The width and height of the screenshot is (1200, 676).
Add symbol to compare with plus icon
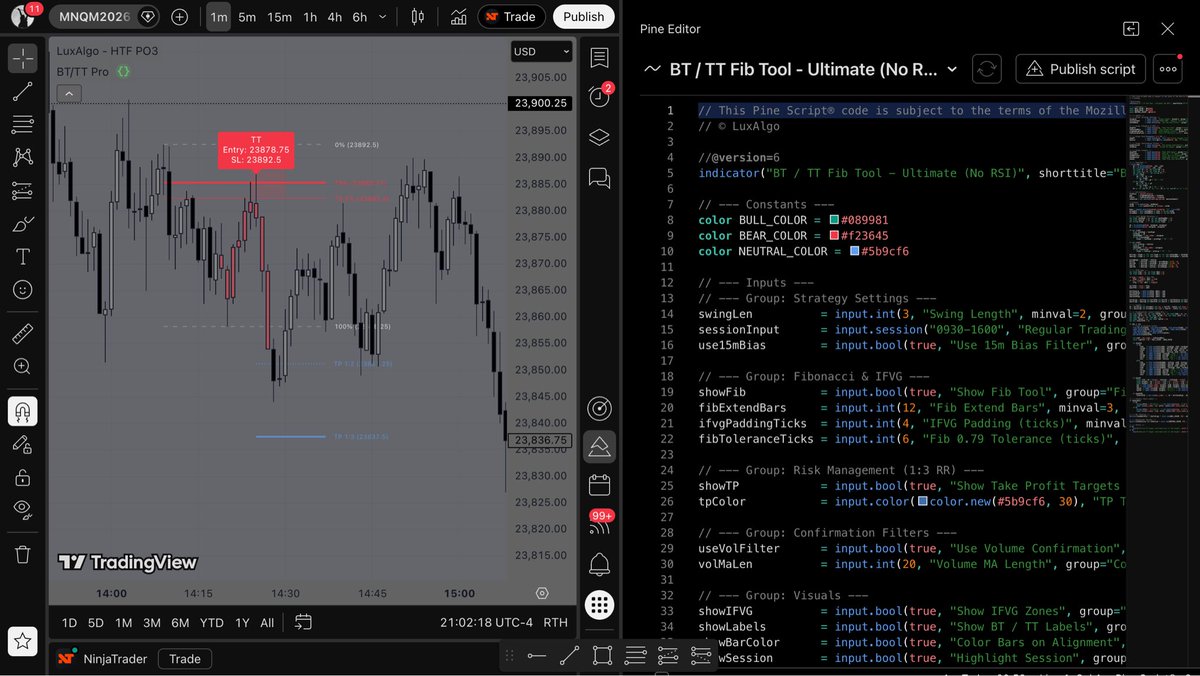pyautogui.click(x=179, y=17)
